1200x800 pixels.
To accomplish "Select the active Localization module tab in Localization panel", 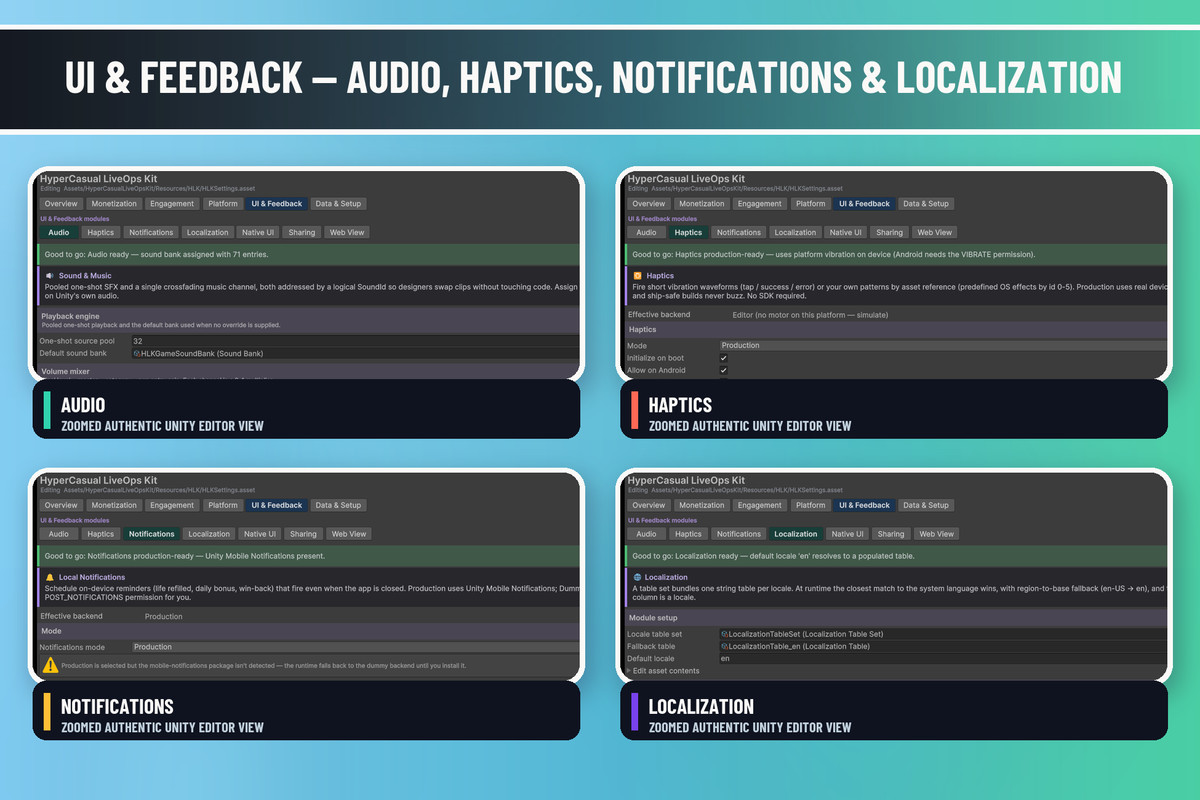I will pyautogui.click(x=796, y=534).
